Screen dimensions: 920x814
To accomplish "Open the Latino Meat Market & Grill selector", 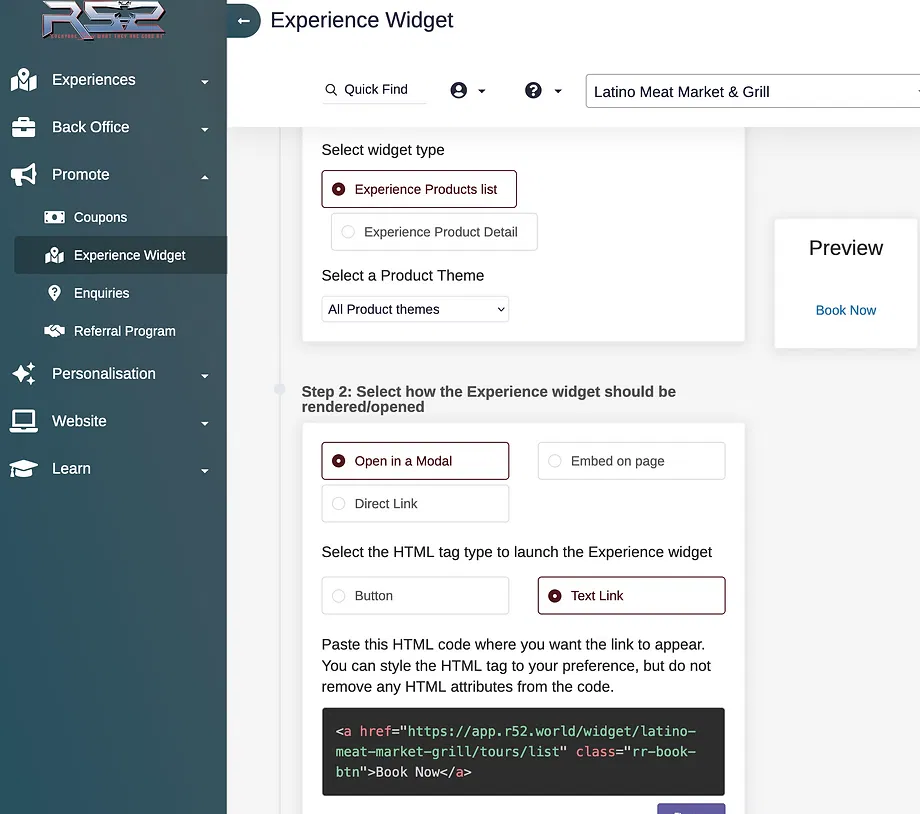I will click(750, 92).
